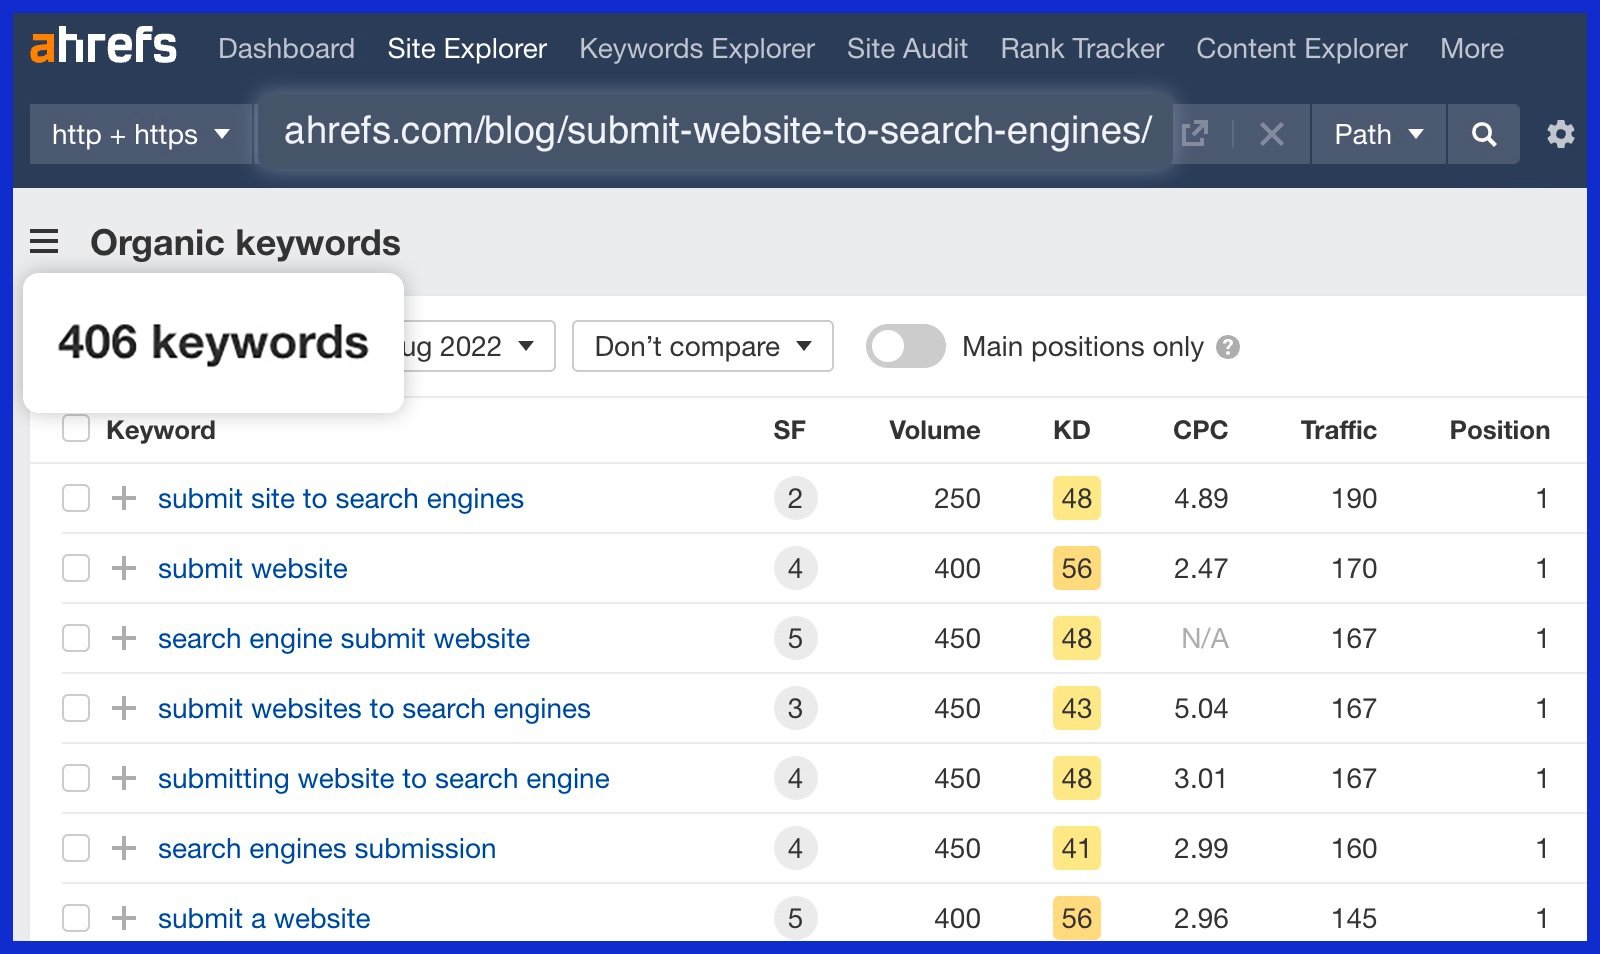This screenshot has height=954, width=1600.
Task: Click the ahrefs logo
Action: tap(104, 45)
